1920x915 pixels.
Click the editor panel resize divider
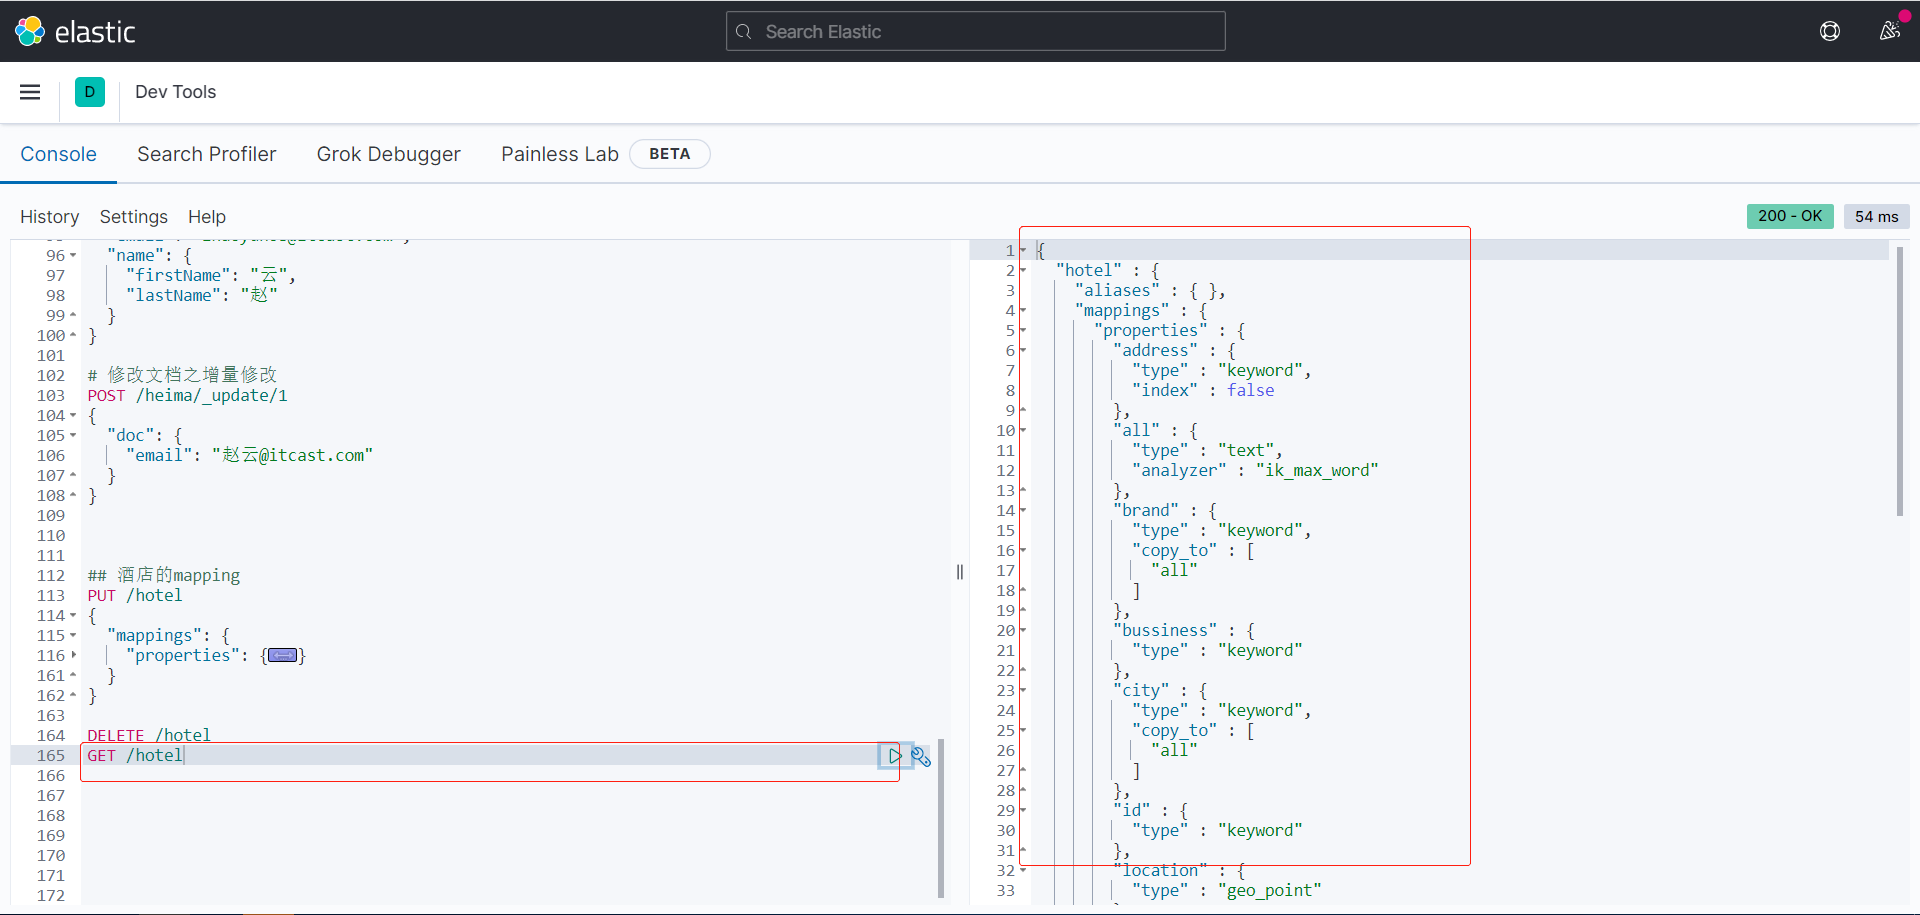960,572
